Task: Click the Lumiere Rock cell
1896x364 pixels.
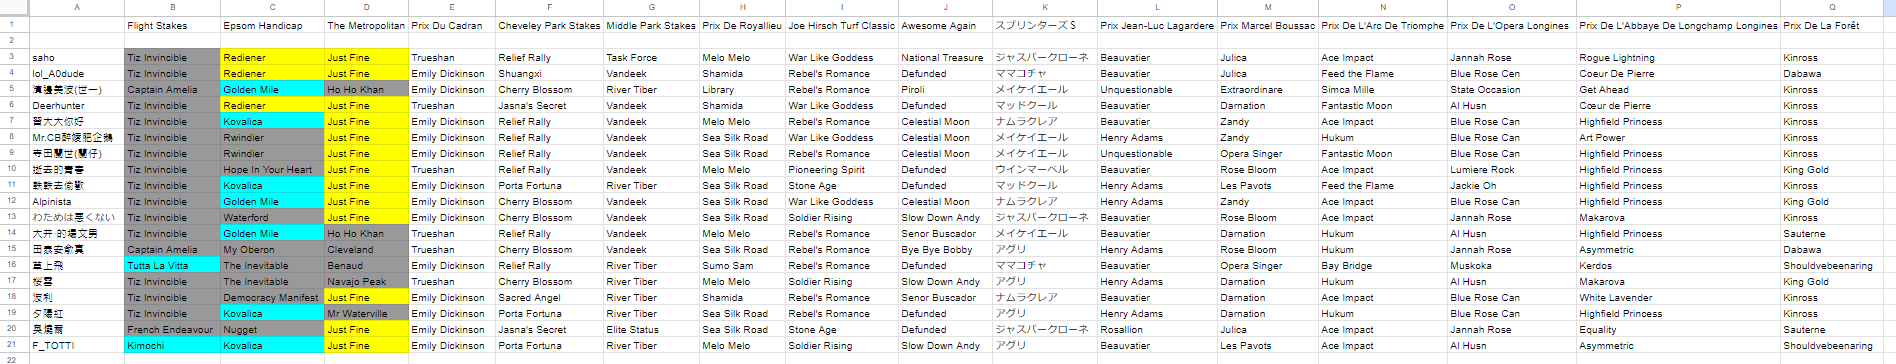Action: (x=1511, y=169)
